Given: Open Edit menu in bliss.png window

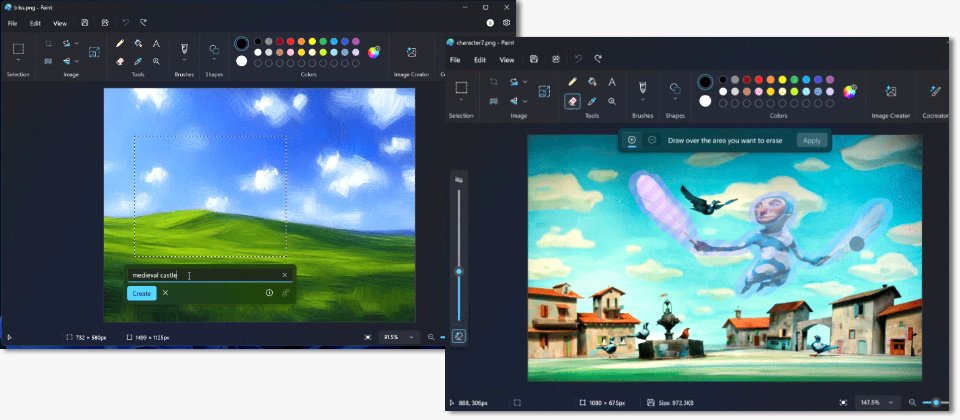Looking at the screenshot, I should tap(36, 23).
